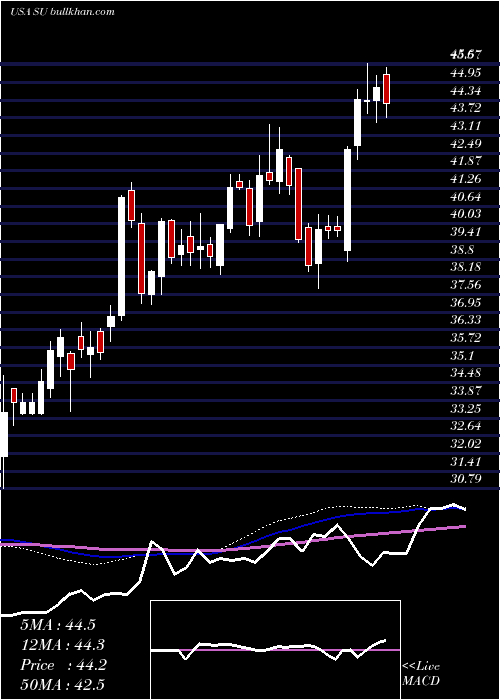Click the 38.18 price axis label
The width and height of the screenshot is (500, 700).
point(466,267)
